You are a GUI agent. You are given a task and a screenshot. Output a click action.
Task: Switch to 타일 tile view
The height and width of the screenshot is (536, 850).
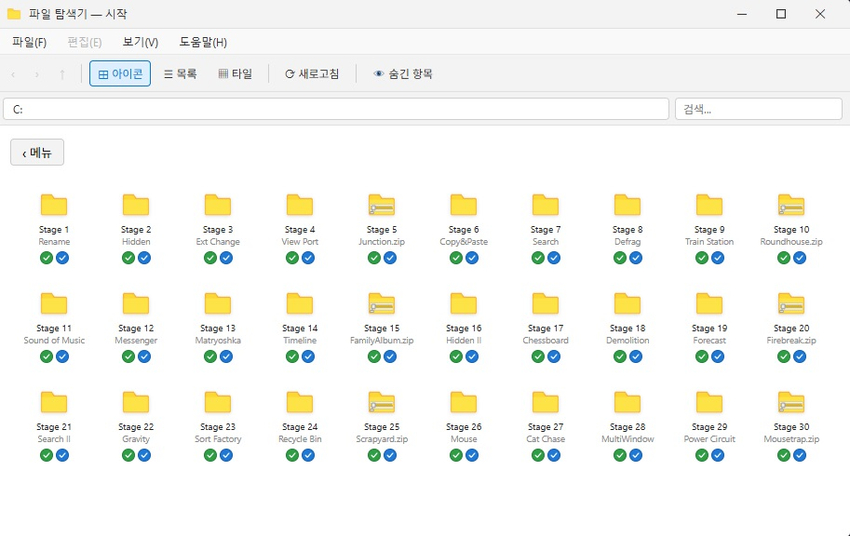point(235,74)
